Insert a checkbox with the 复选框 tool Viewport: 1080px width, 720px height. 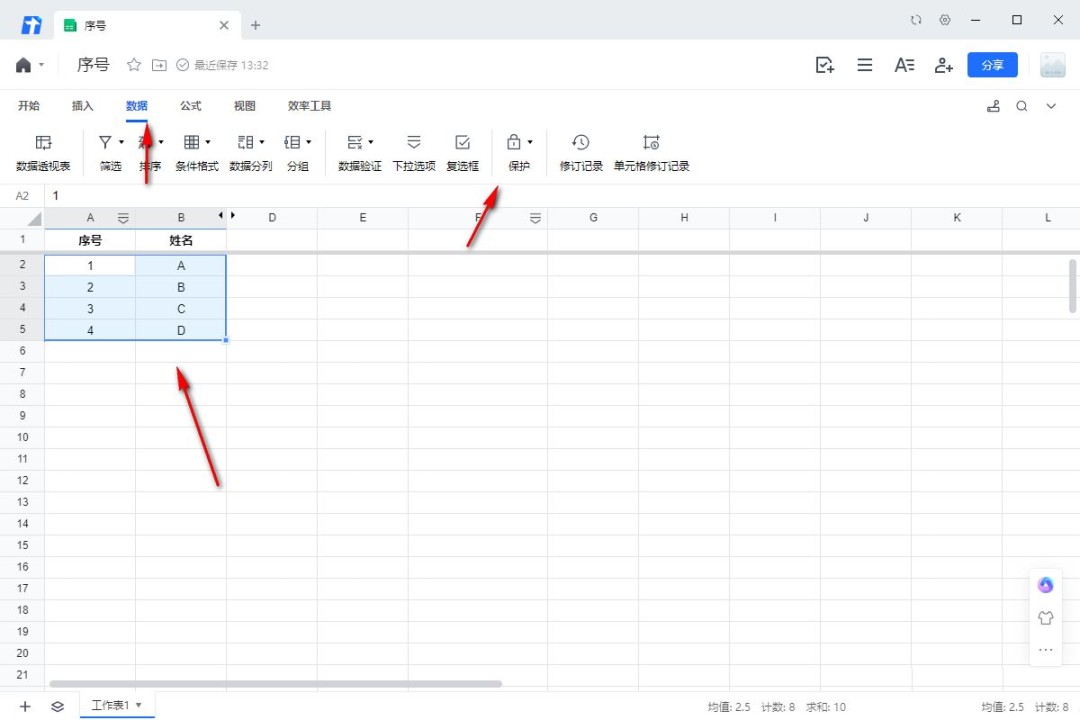(x=462, y=143)
